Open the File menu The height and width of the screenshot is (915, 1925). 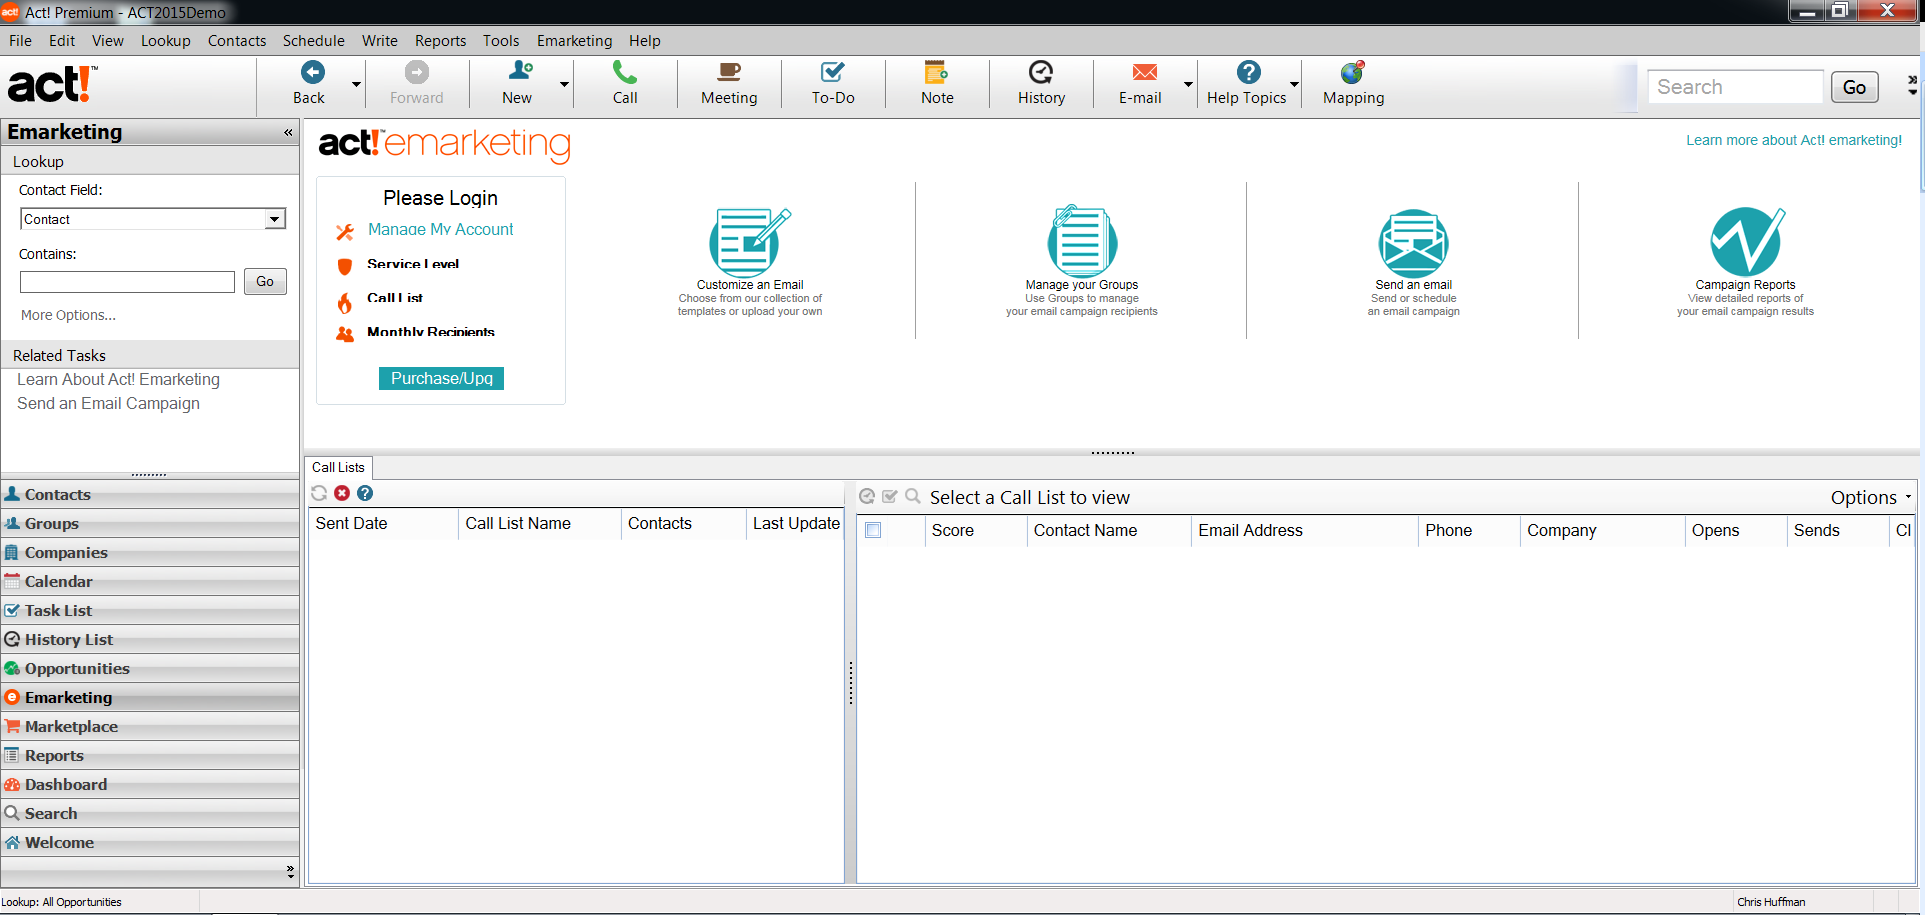click(x=20, y=41)
